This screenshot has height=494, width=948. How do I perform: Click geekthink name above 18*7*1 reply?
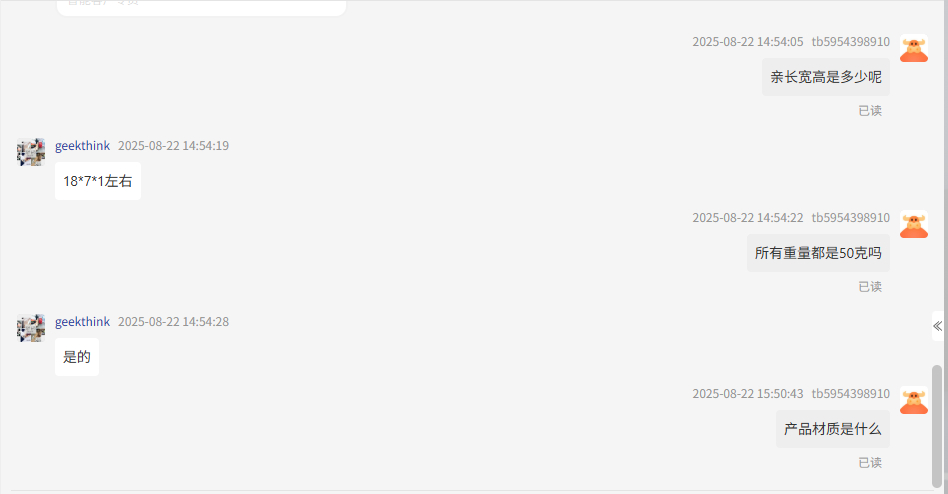(82, 146)
